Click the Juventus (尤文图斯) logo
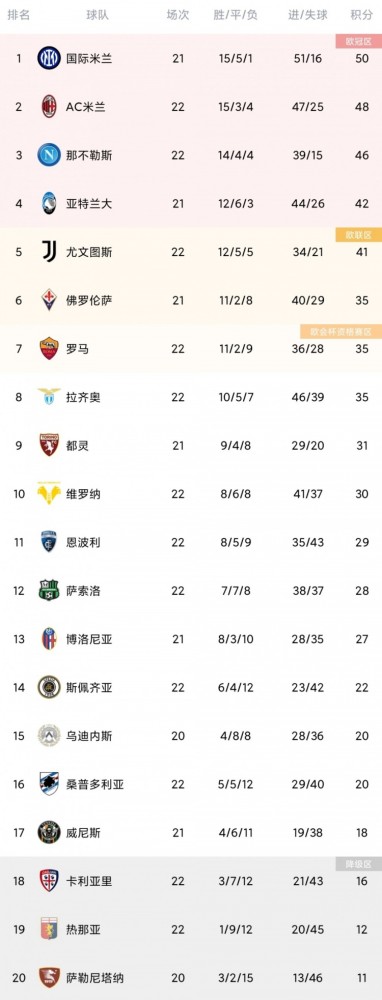Screen dimensions: 382x1000 (49, 252)
